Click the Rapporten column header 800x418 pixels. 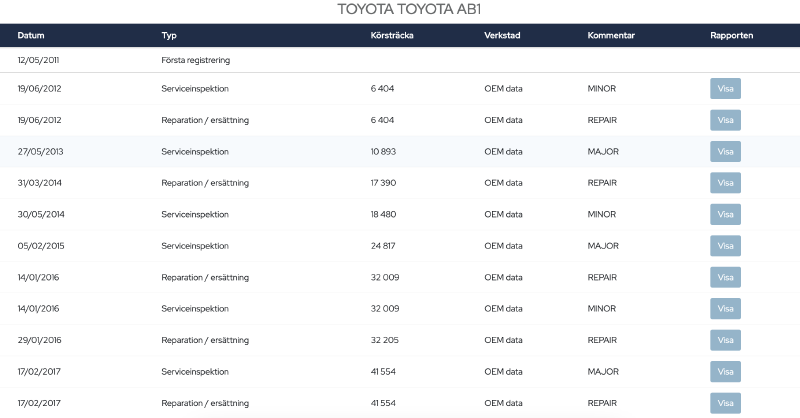point(731,35)
